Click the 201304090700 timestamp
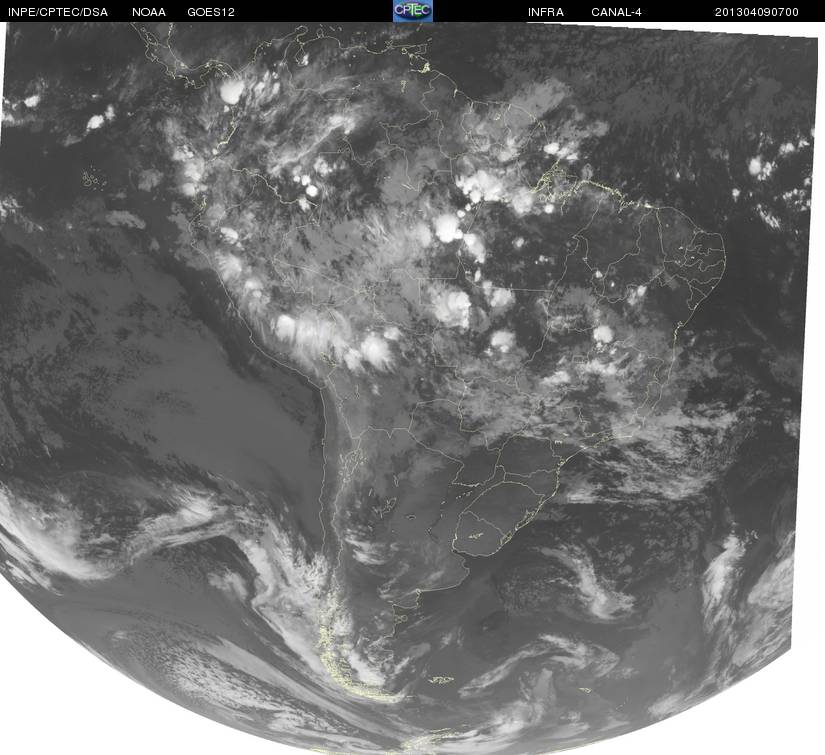 757,12
